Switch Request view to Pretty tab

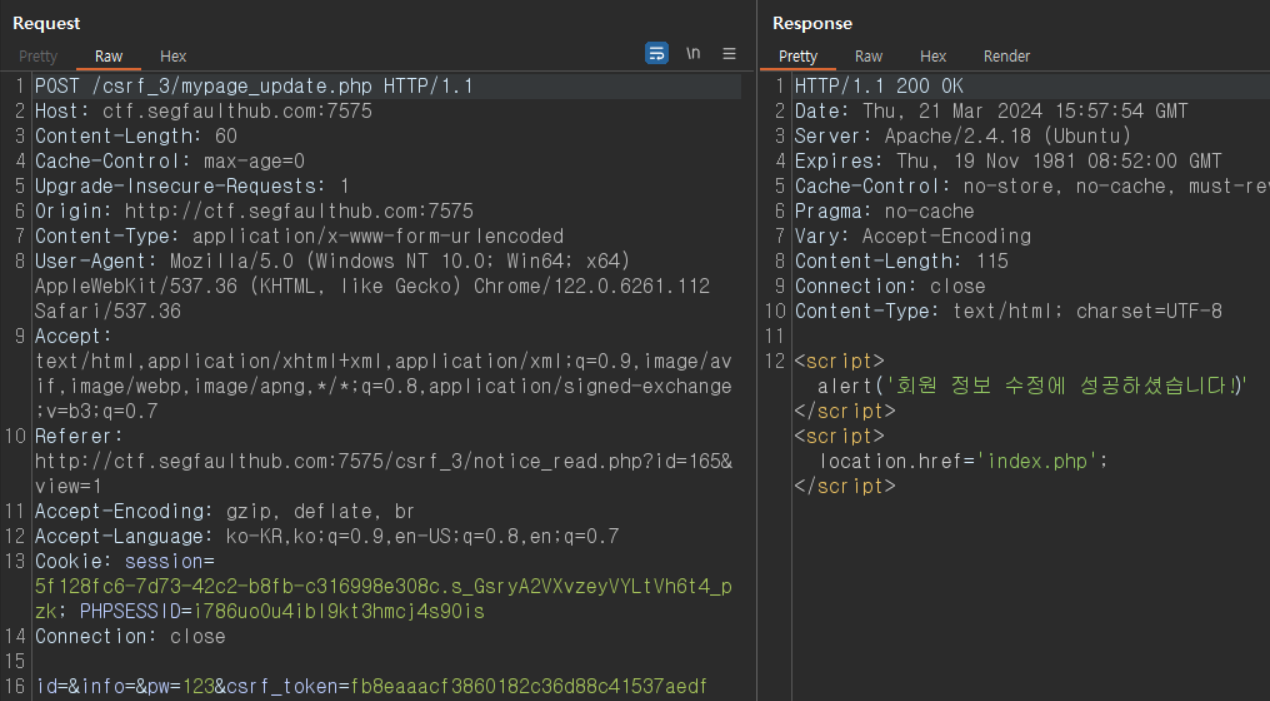coord(38,56)
